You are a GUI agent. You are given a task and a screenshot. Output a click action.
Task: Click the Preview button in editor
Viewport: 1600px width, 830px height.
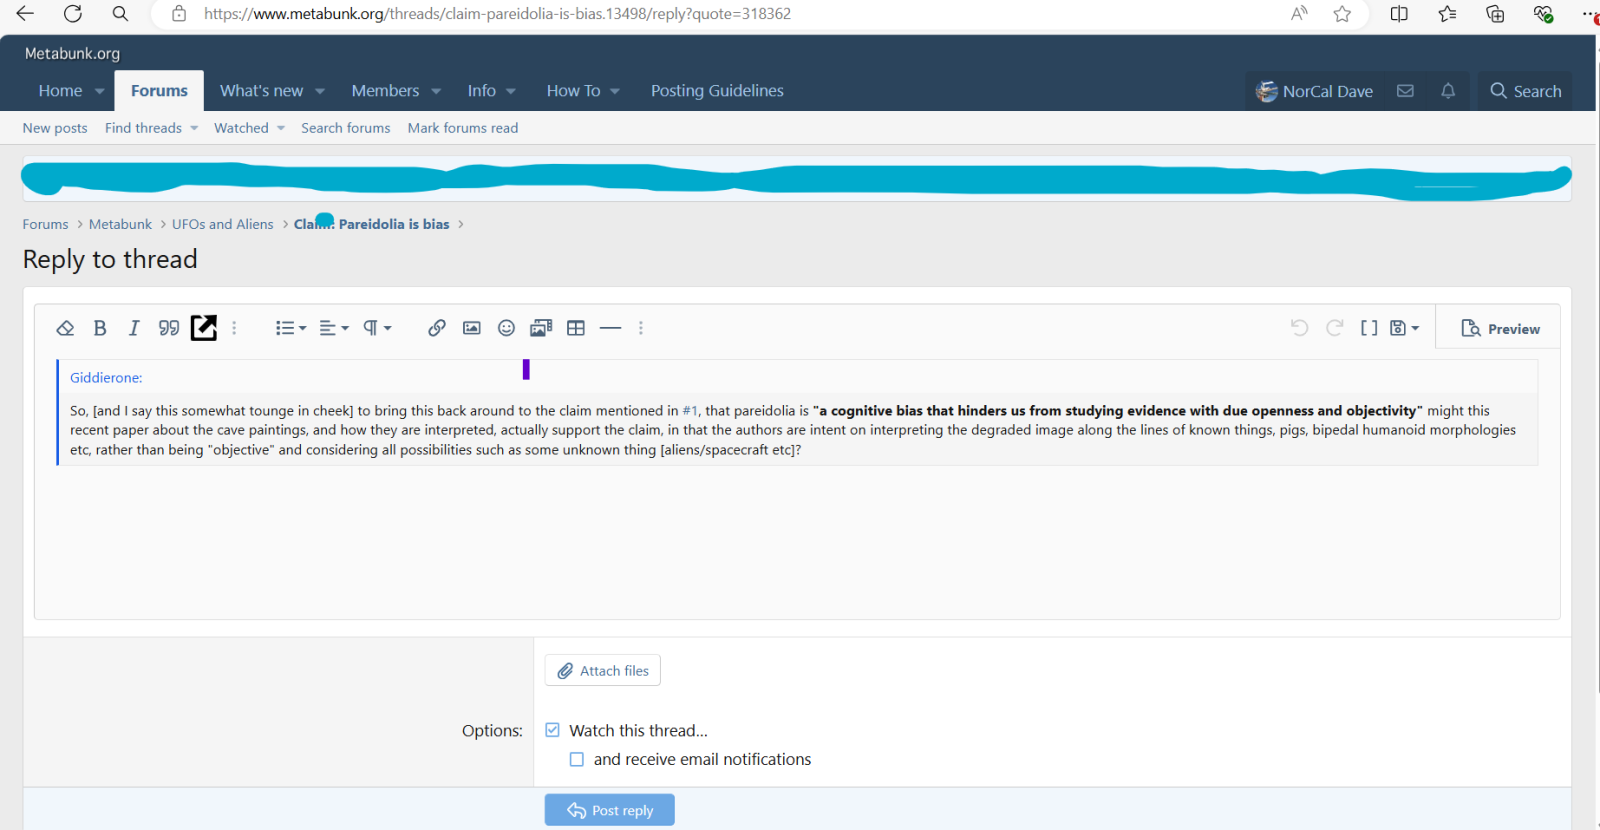(1500, 329)
